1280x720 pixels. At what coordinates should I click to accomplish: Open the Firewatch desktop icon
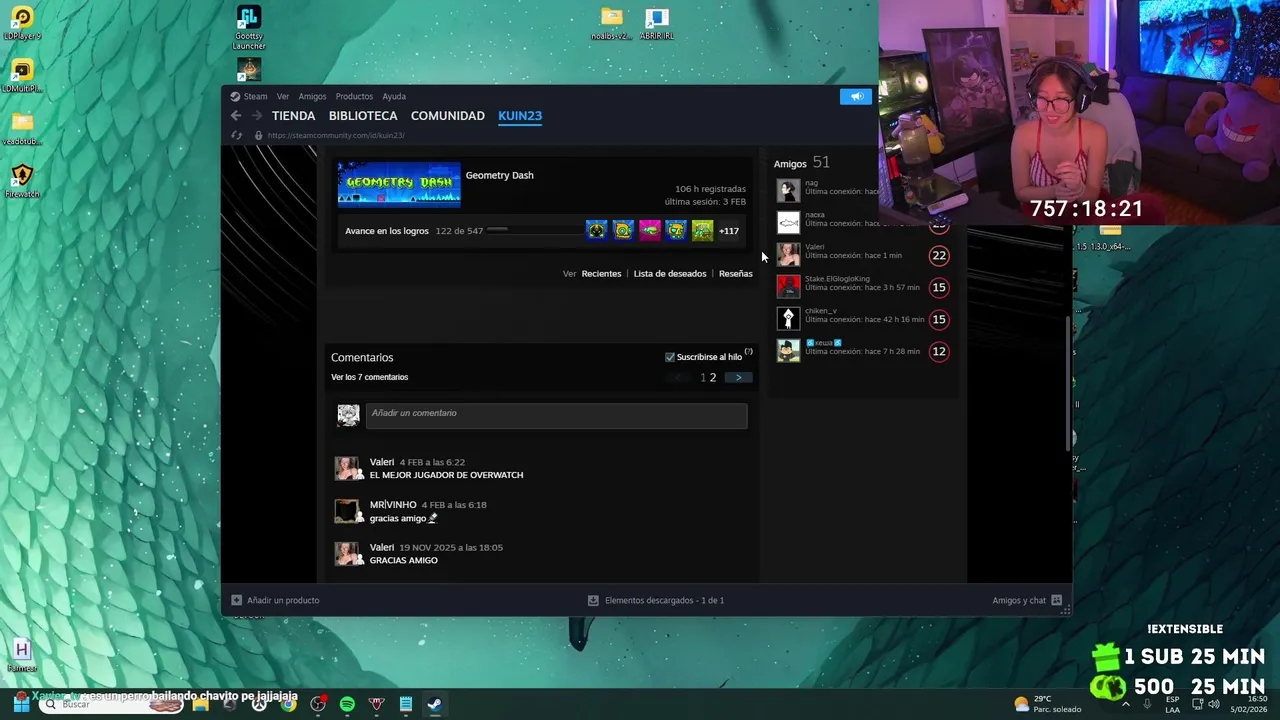point(22,182)
